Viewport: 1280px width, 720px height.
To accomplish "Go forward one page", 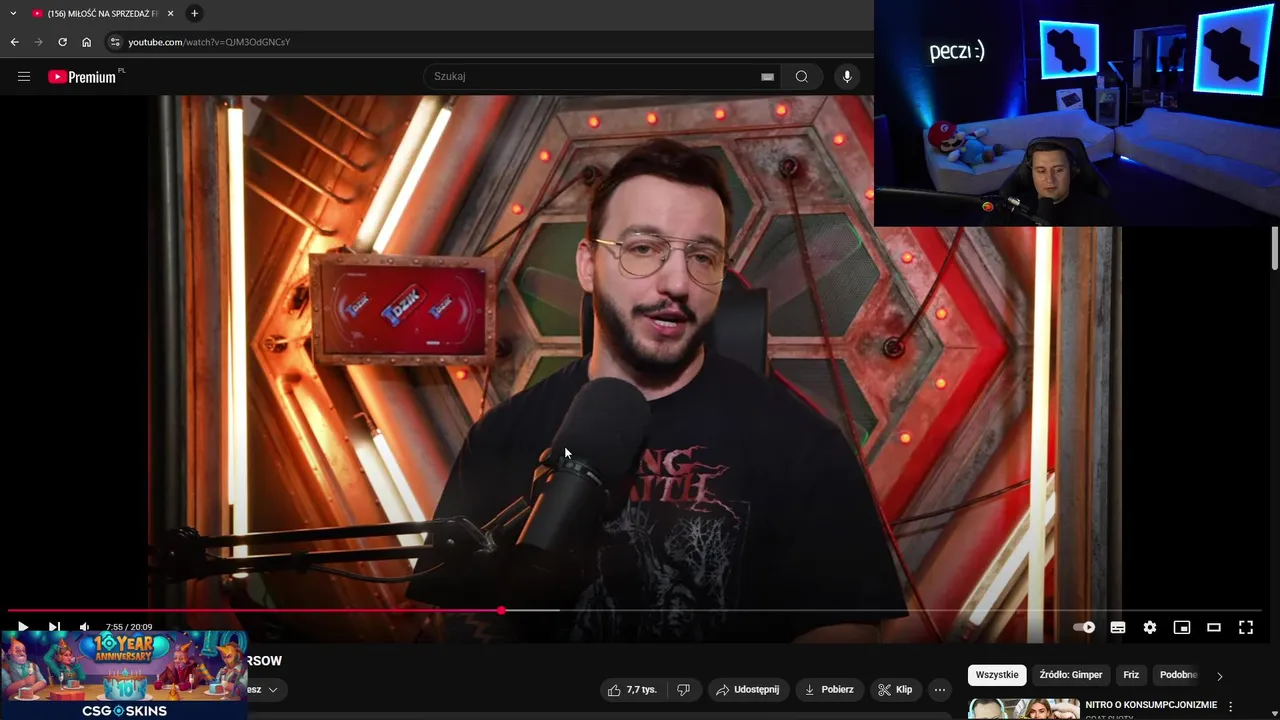I will (x=38, y=42).
